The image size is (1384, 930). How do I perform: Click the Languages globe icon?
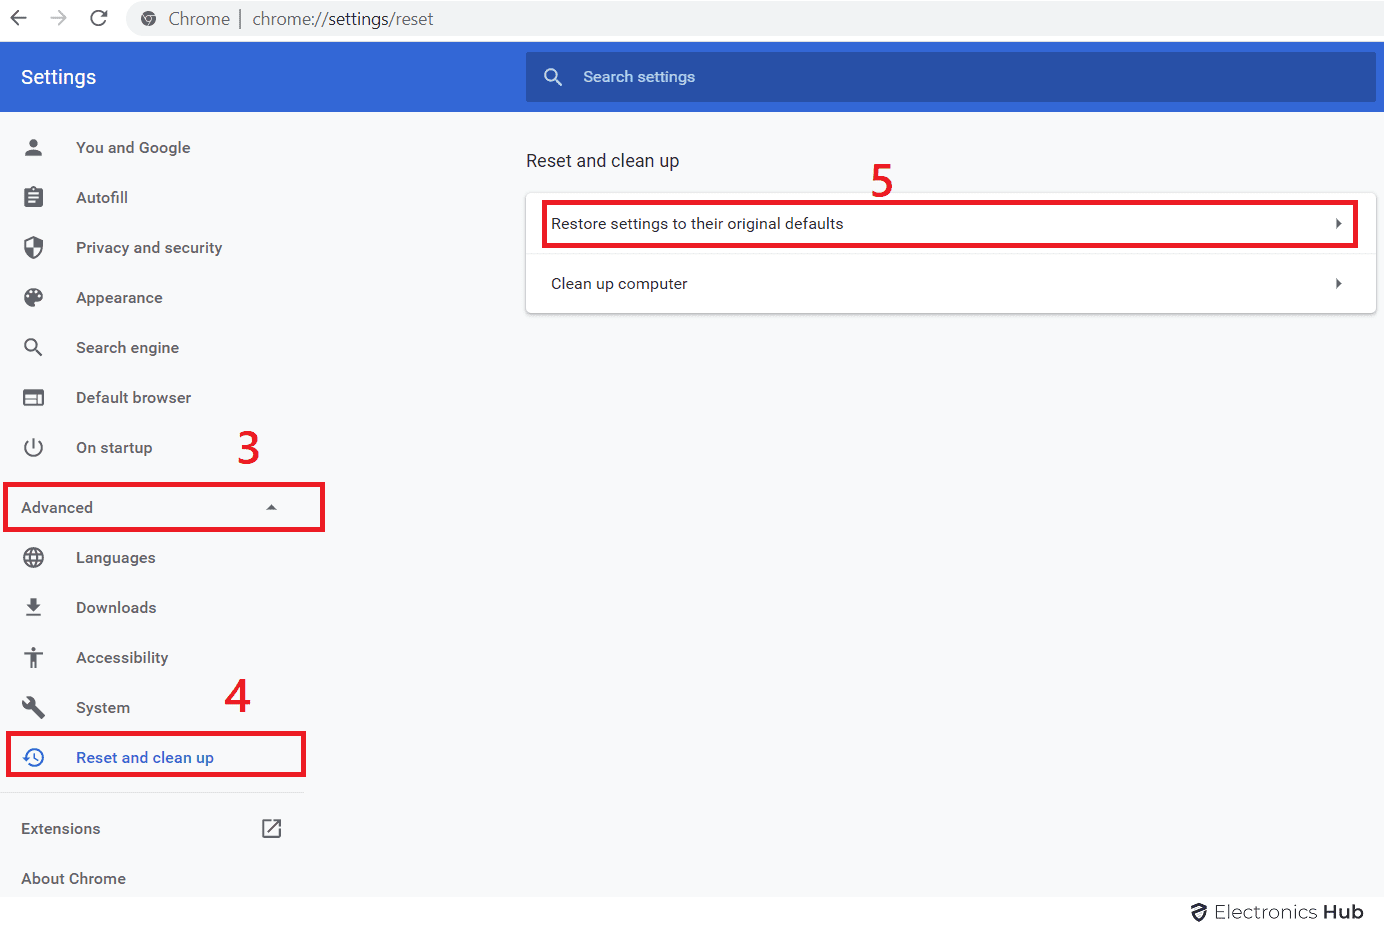(34, 558)
